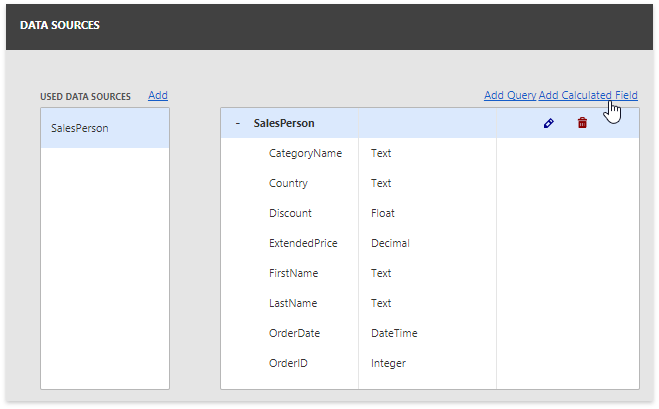Viewport: 659px width, 409px height.
Task: Select the LastName field row
Action: coord(294,303)
